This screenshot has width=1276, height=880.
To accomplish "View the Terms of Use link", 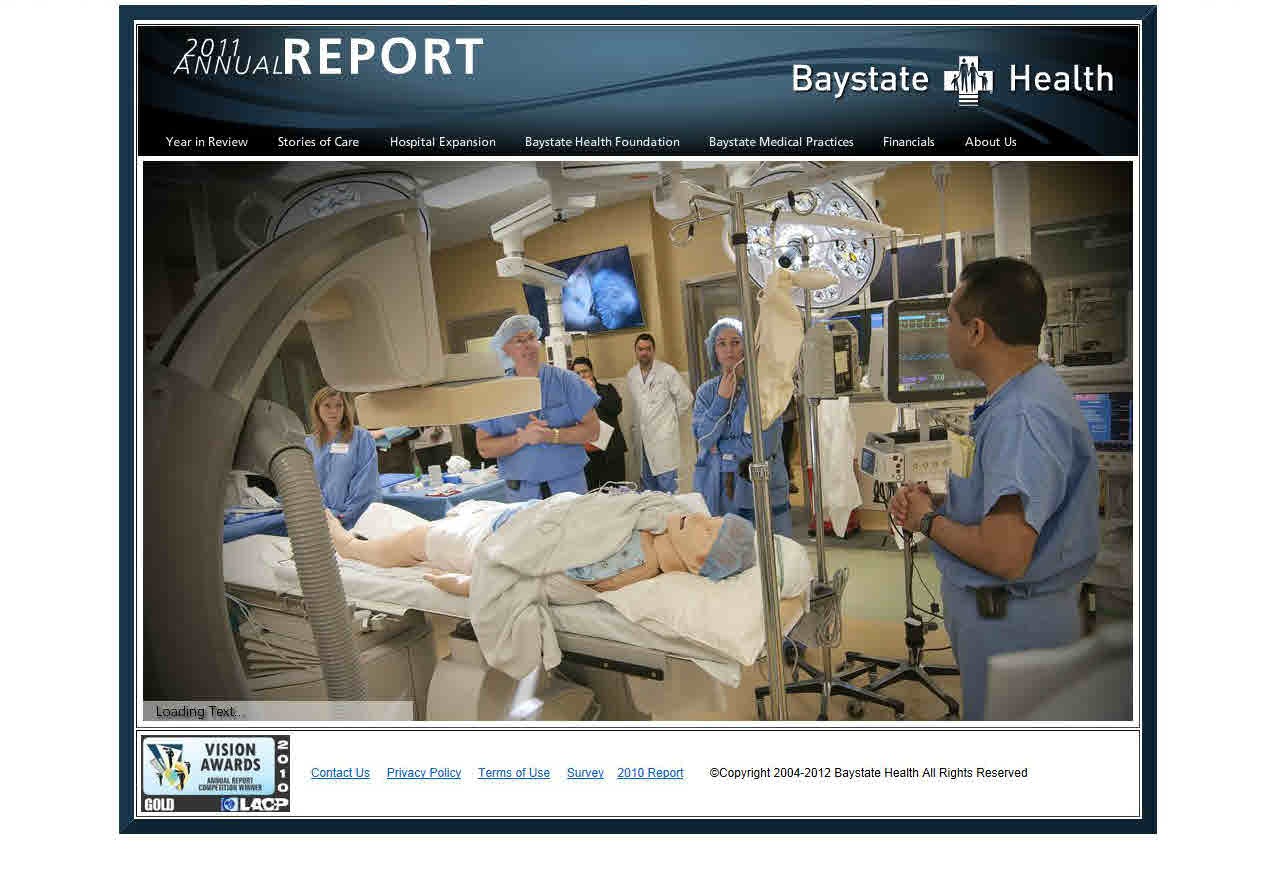I will pos(514,773).
